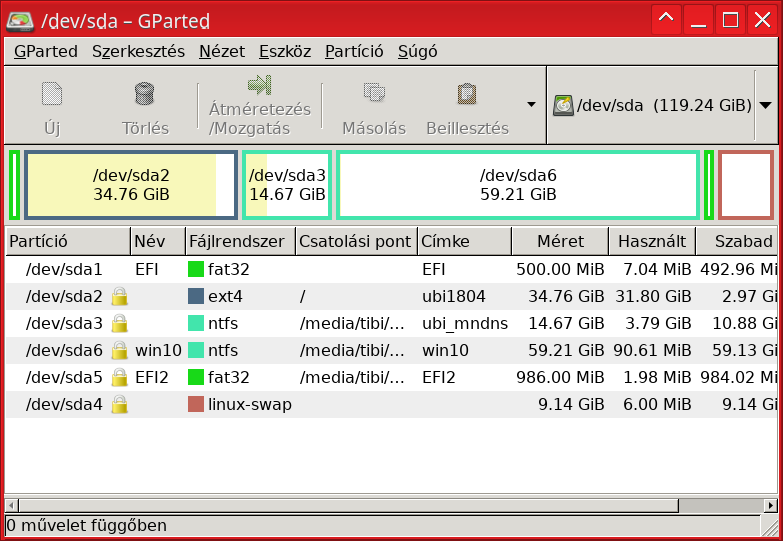Click the 31.80 GiB used cell
The image size is (783, 541).
(653, 296)
